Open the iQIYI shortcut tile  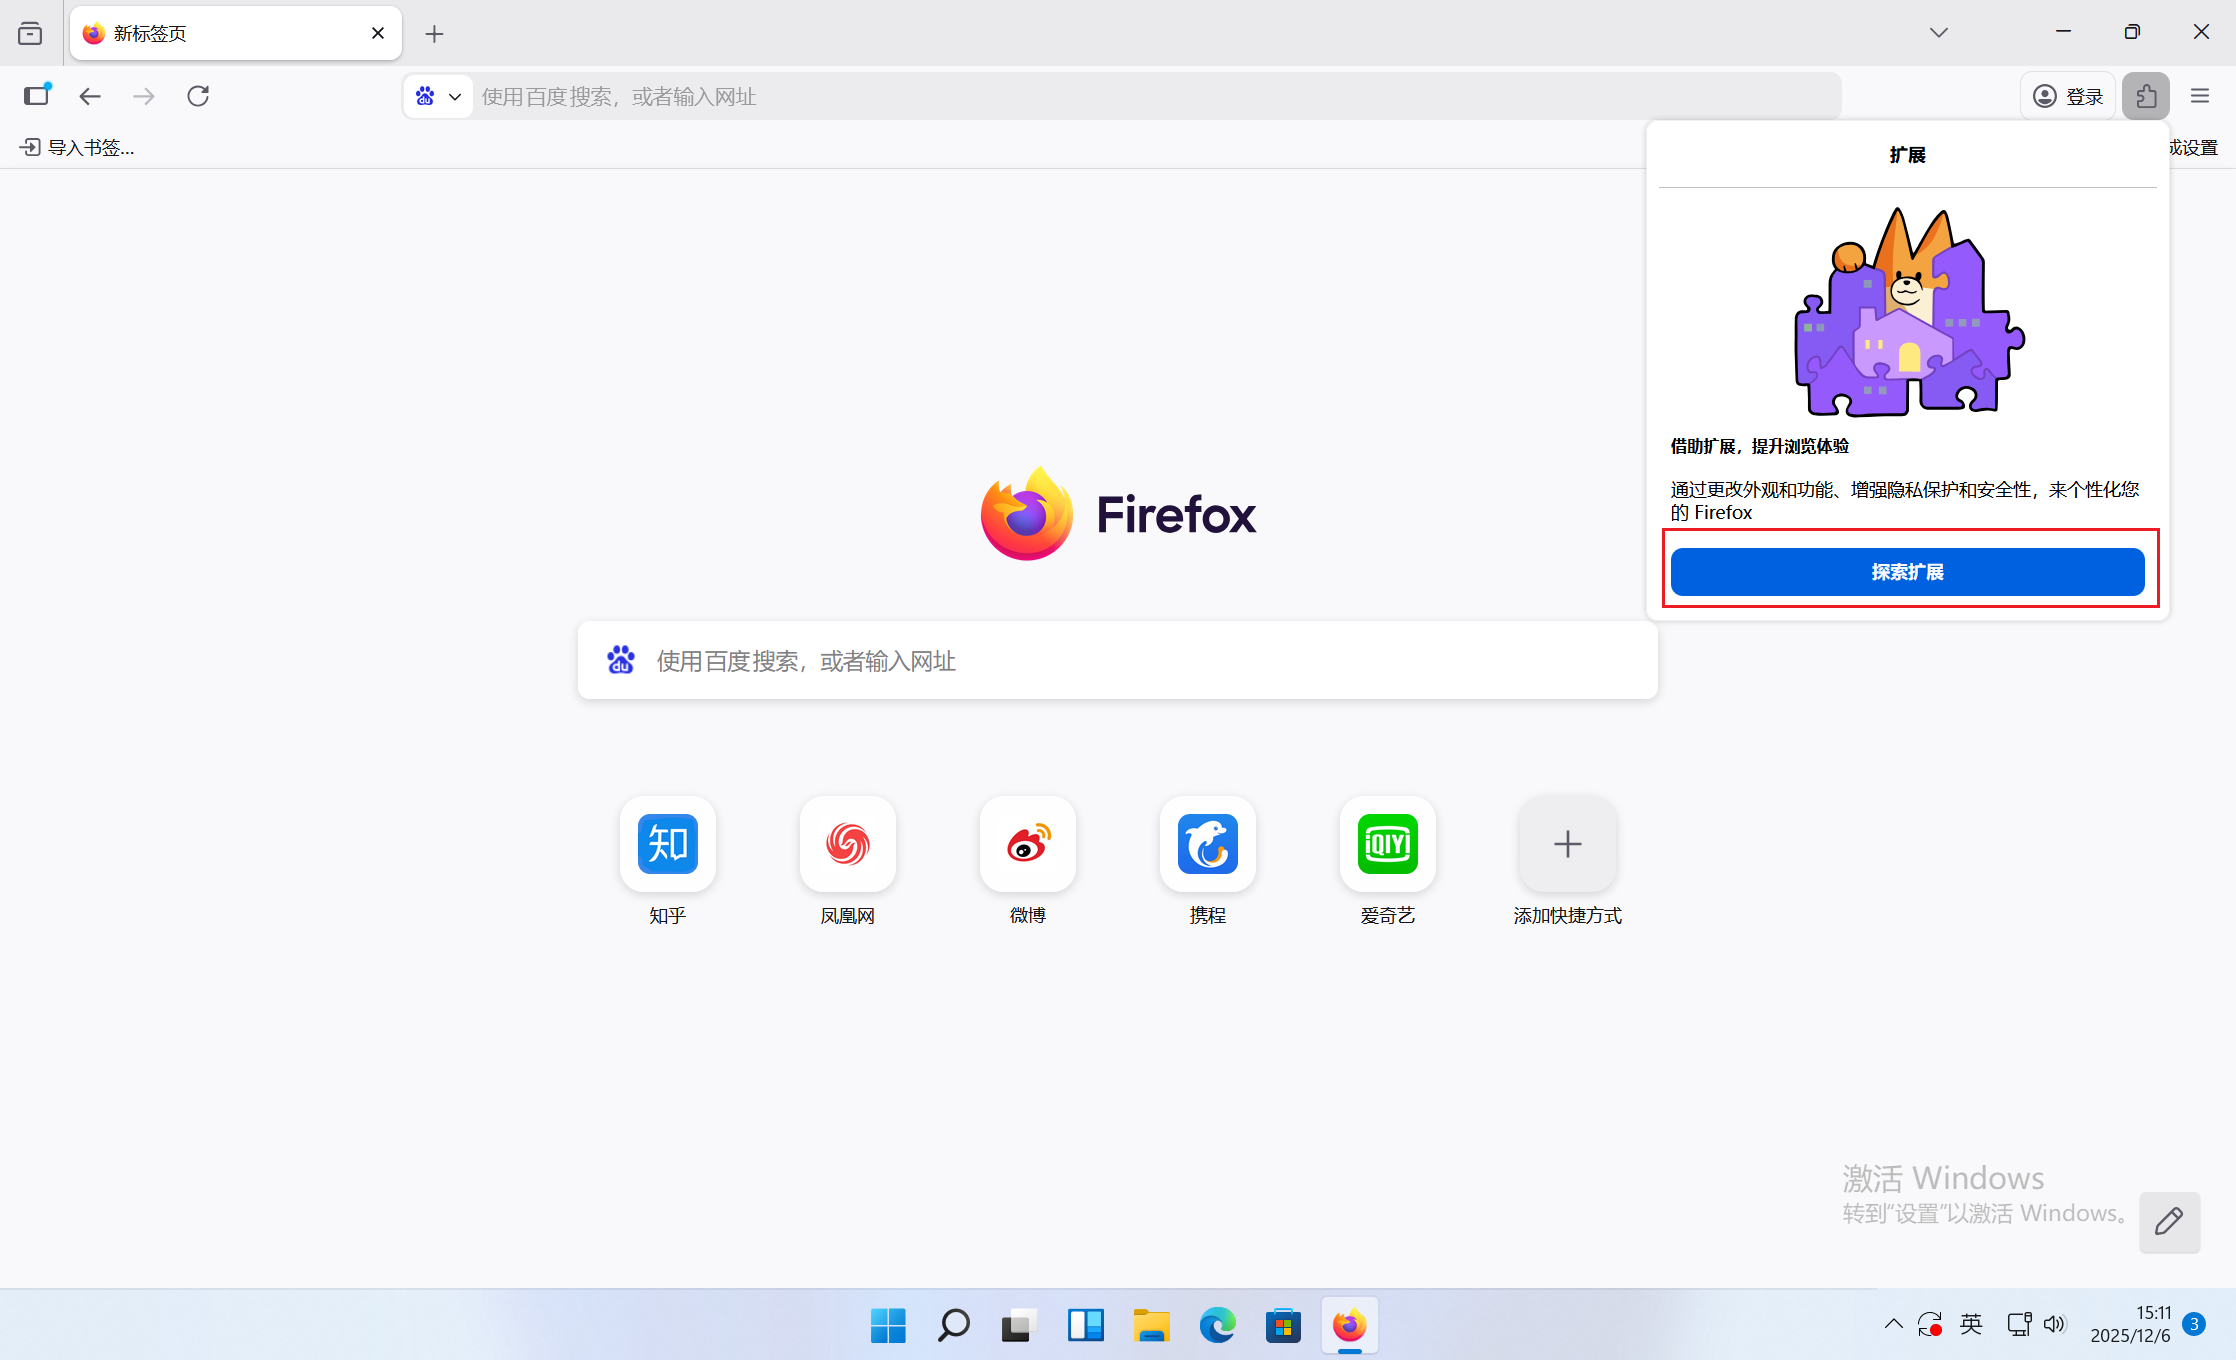(x=1387, y=844)
